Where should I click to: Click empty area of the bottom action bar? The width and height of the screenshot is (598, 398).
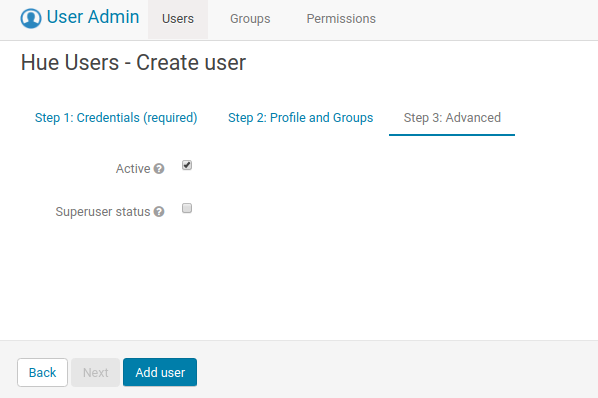pyautogui.click(x=397, y=372)
